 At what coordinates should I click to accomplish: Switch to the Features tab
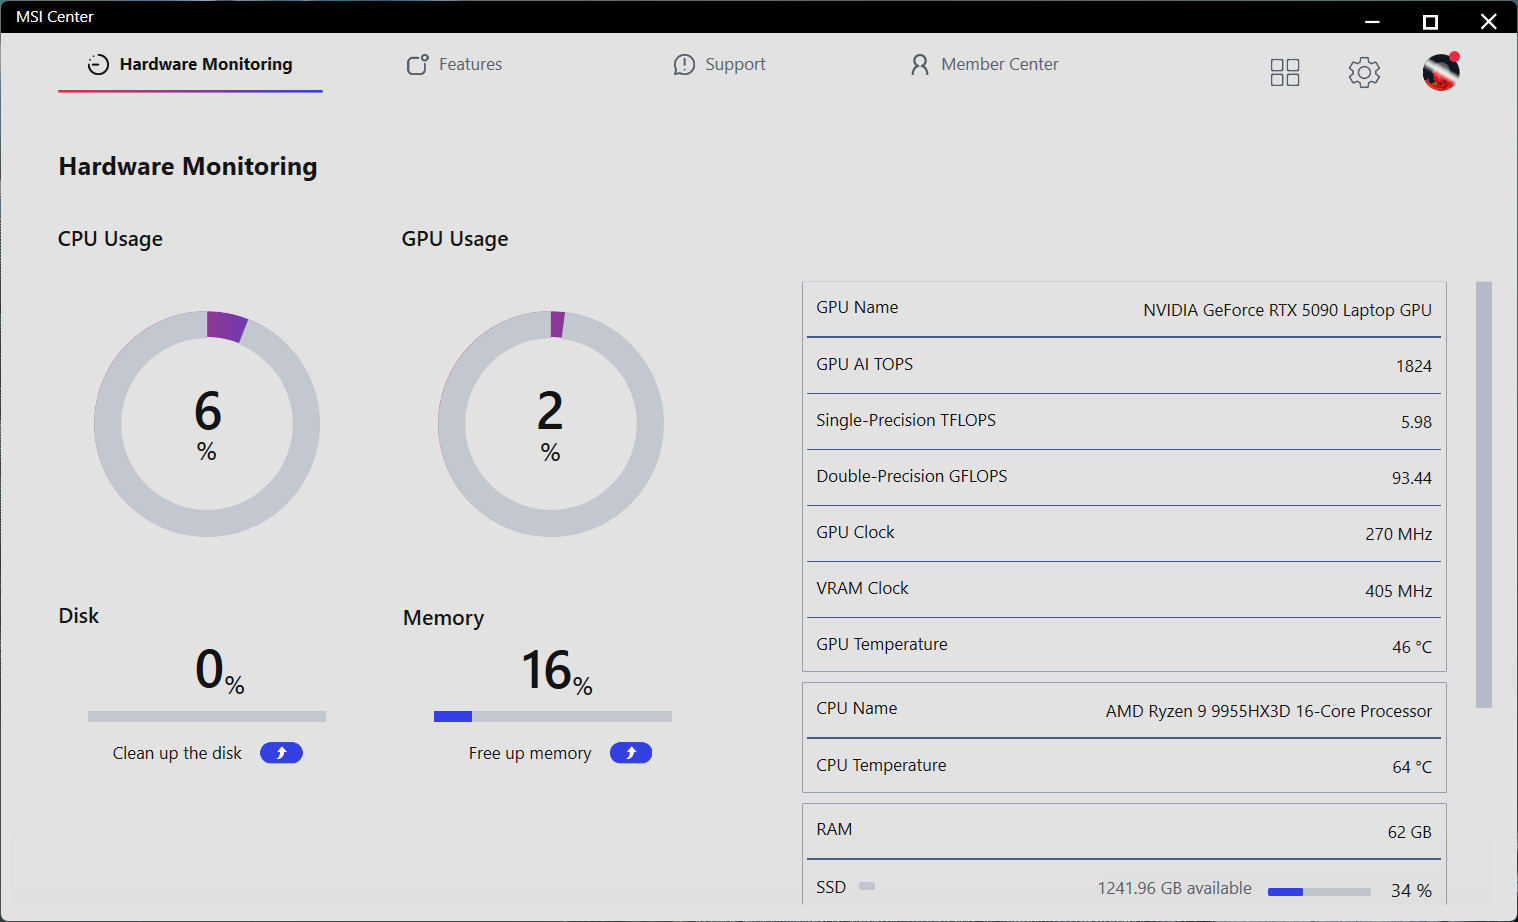[455, 64]
